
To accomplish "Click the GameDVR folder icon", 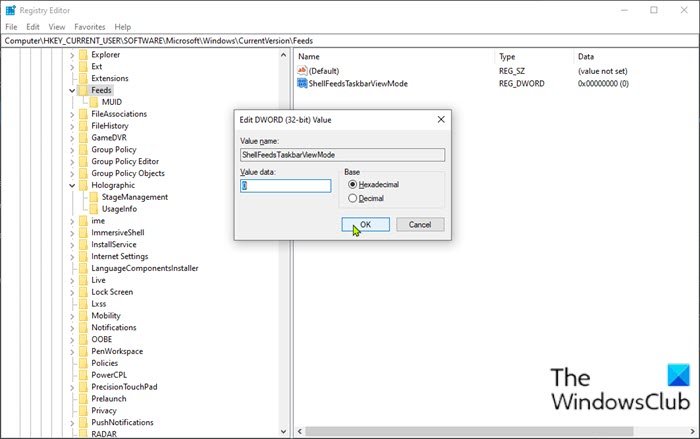I will click(83, 138).
